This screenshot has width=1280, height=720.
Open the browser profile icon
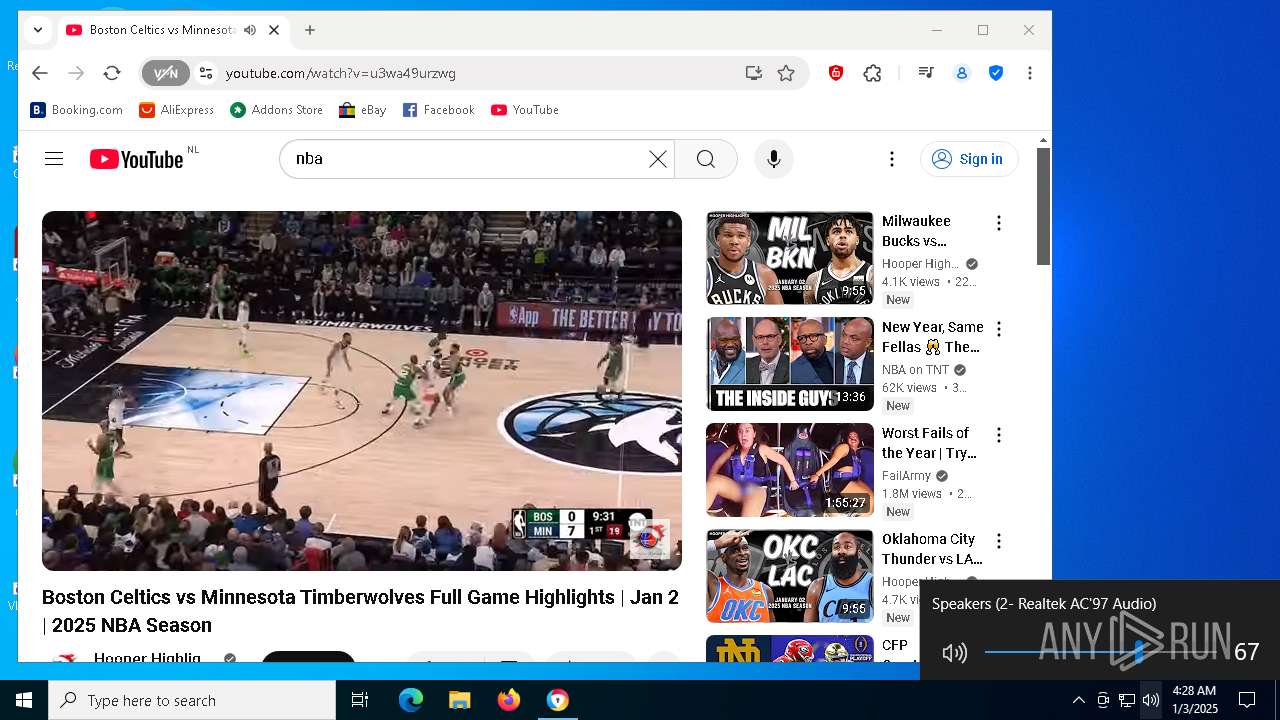[962, 73]
